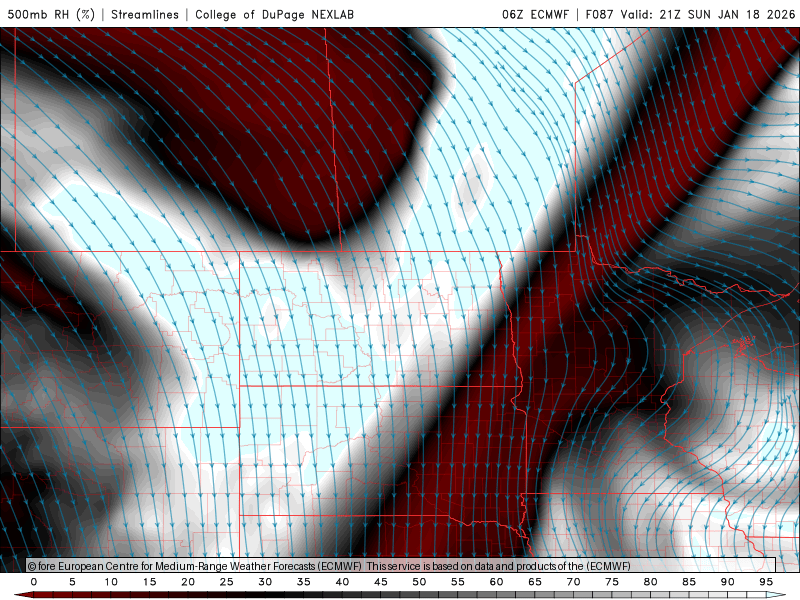Click the '75' label on the RH scale
Screen dimensions: 800x600
coord(612,582)
